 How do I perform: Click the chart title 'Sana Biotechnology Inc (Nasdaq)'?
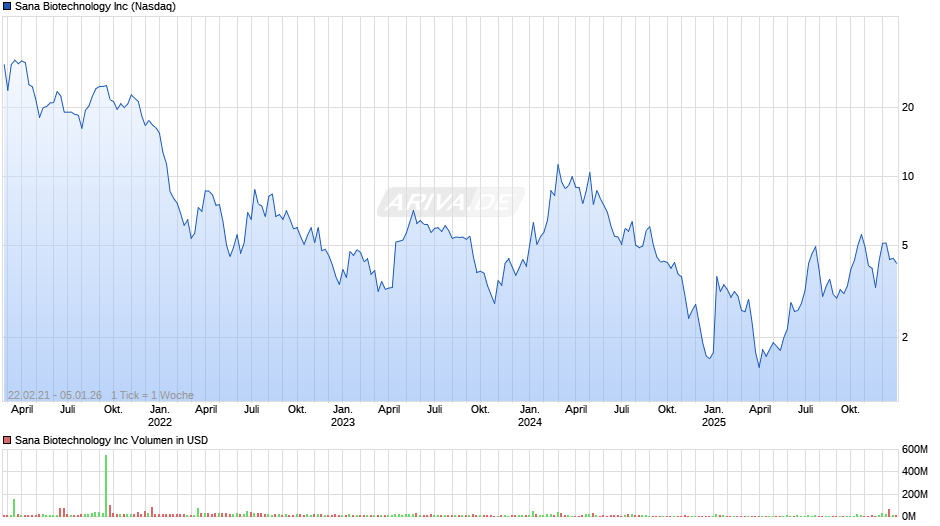[x=95, y=7]
